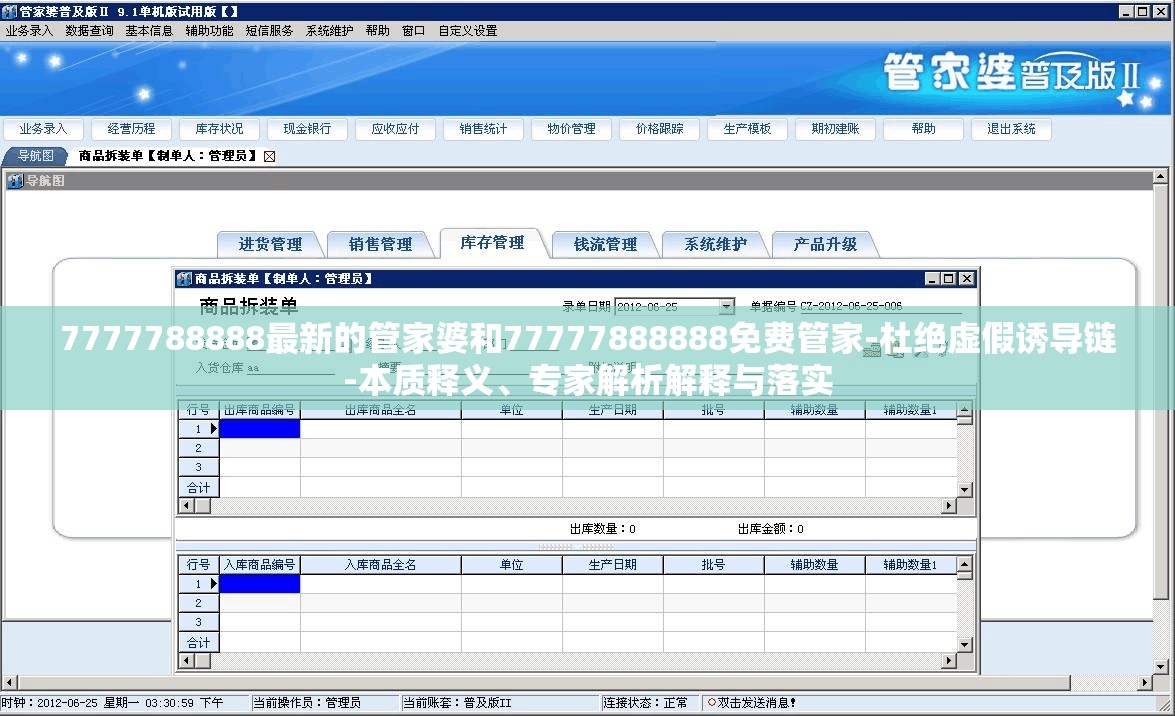1175x716 pixels.
Task: Click the 出库 table vertical scroll up arrow
Action: pyautogui.click(x=964, y=410)
